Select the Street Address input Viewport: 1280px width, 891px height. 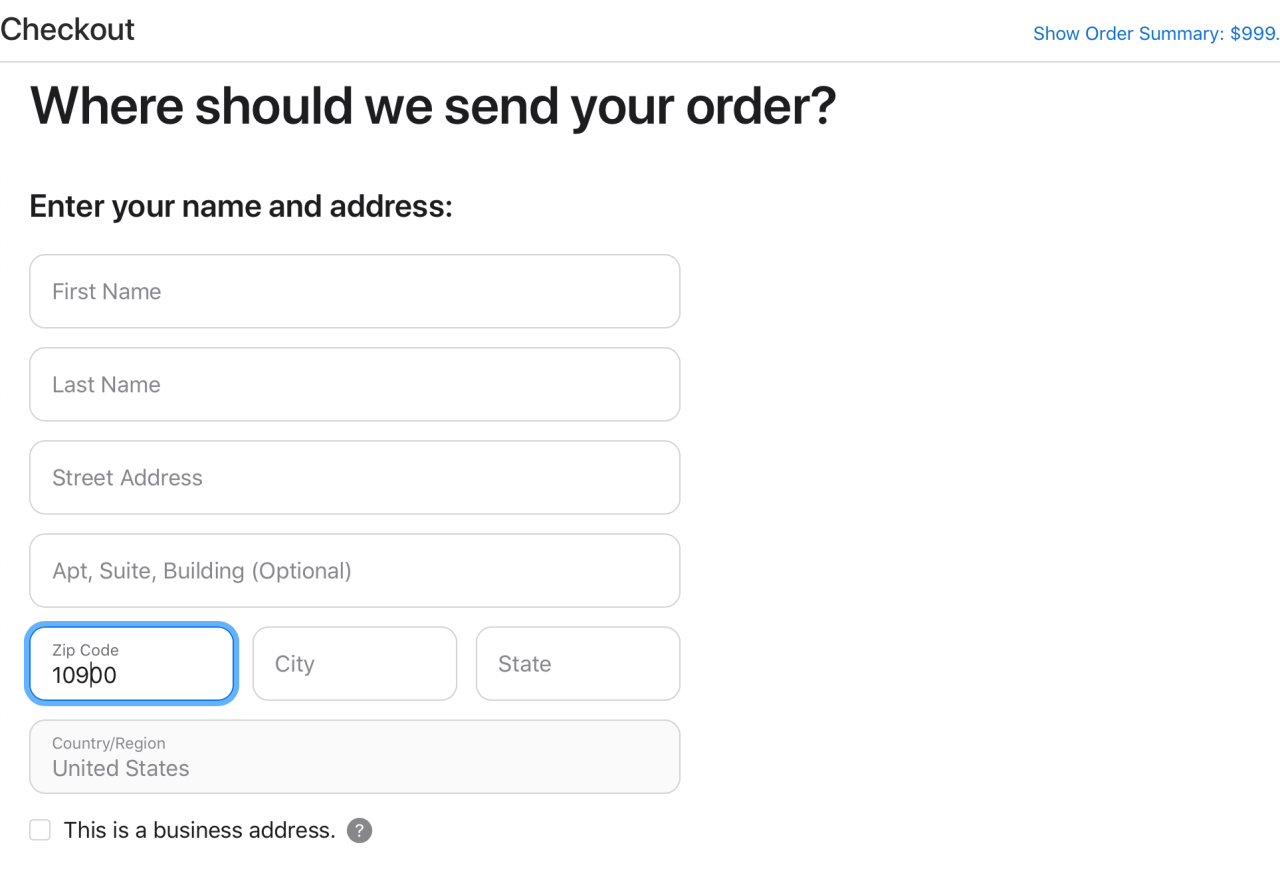355,477
